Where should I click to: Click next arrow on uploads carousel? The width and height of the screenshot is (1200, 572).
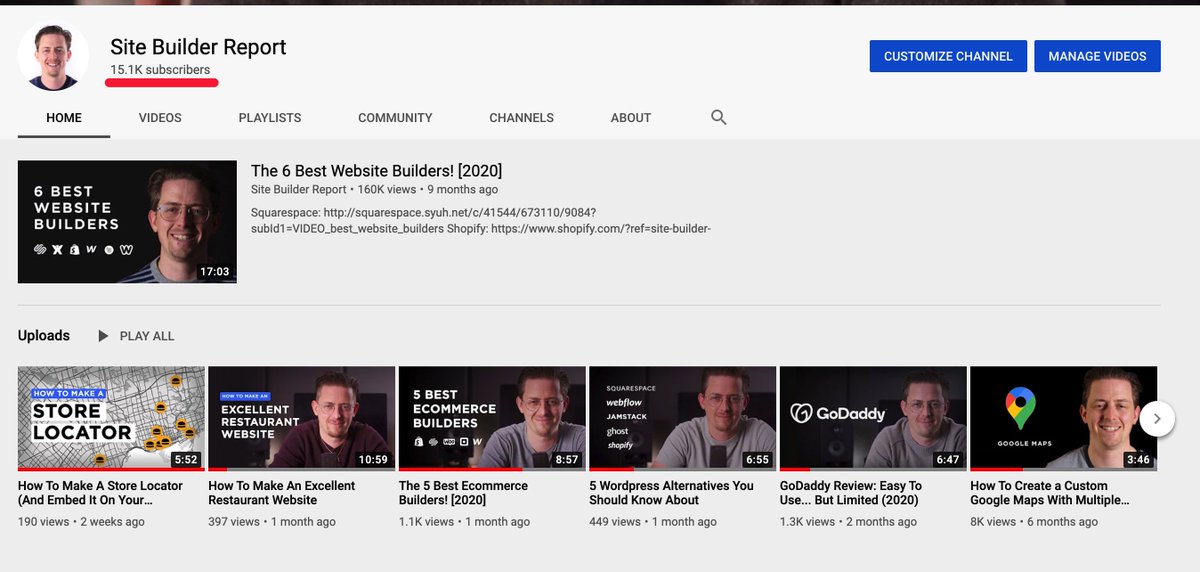coord(1157,419)
